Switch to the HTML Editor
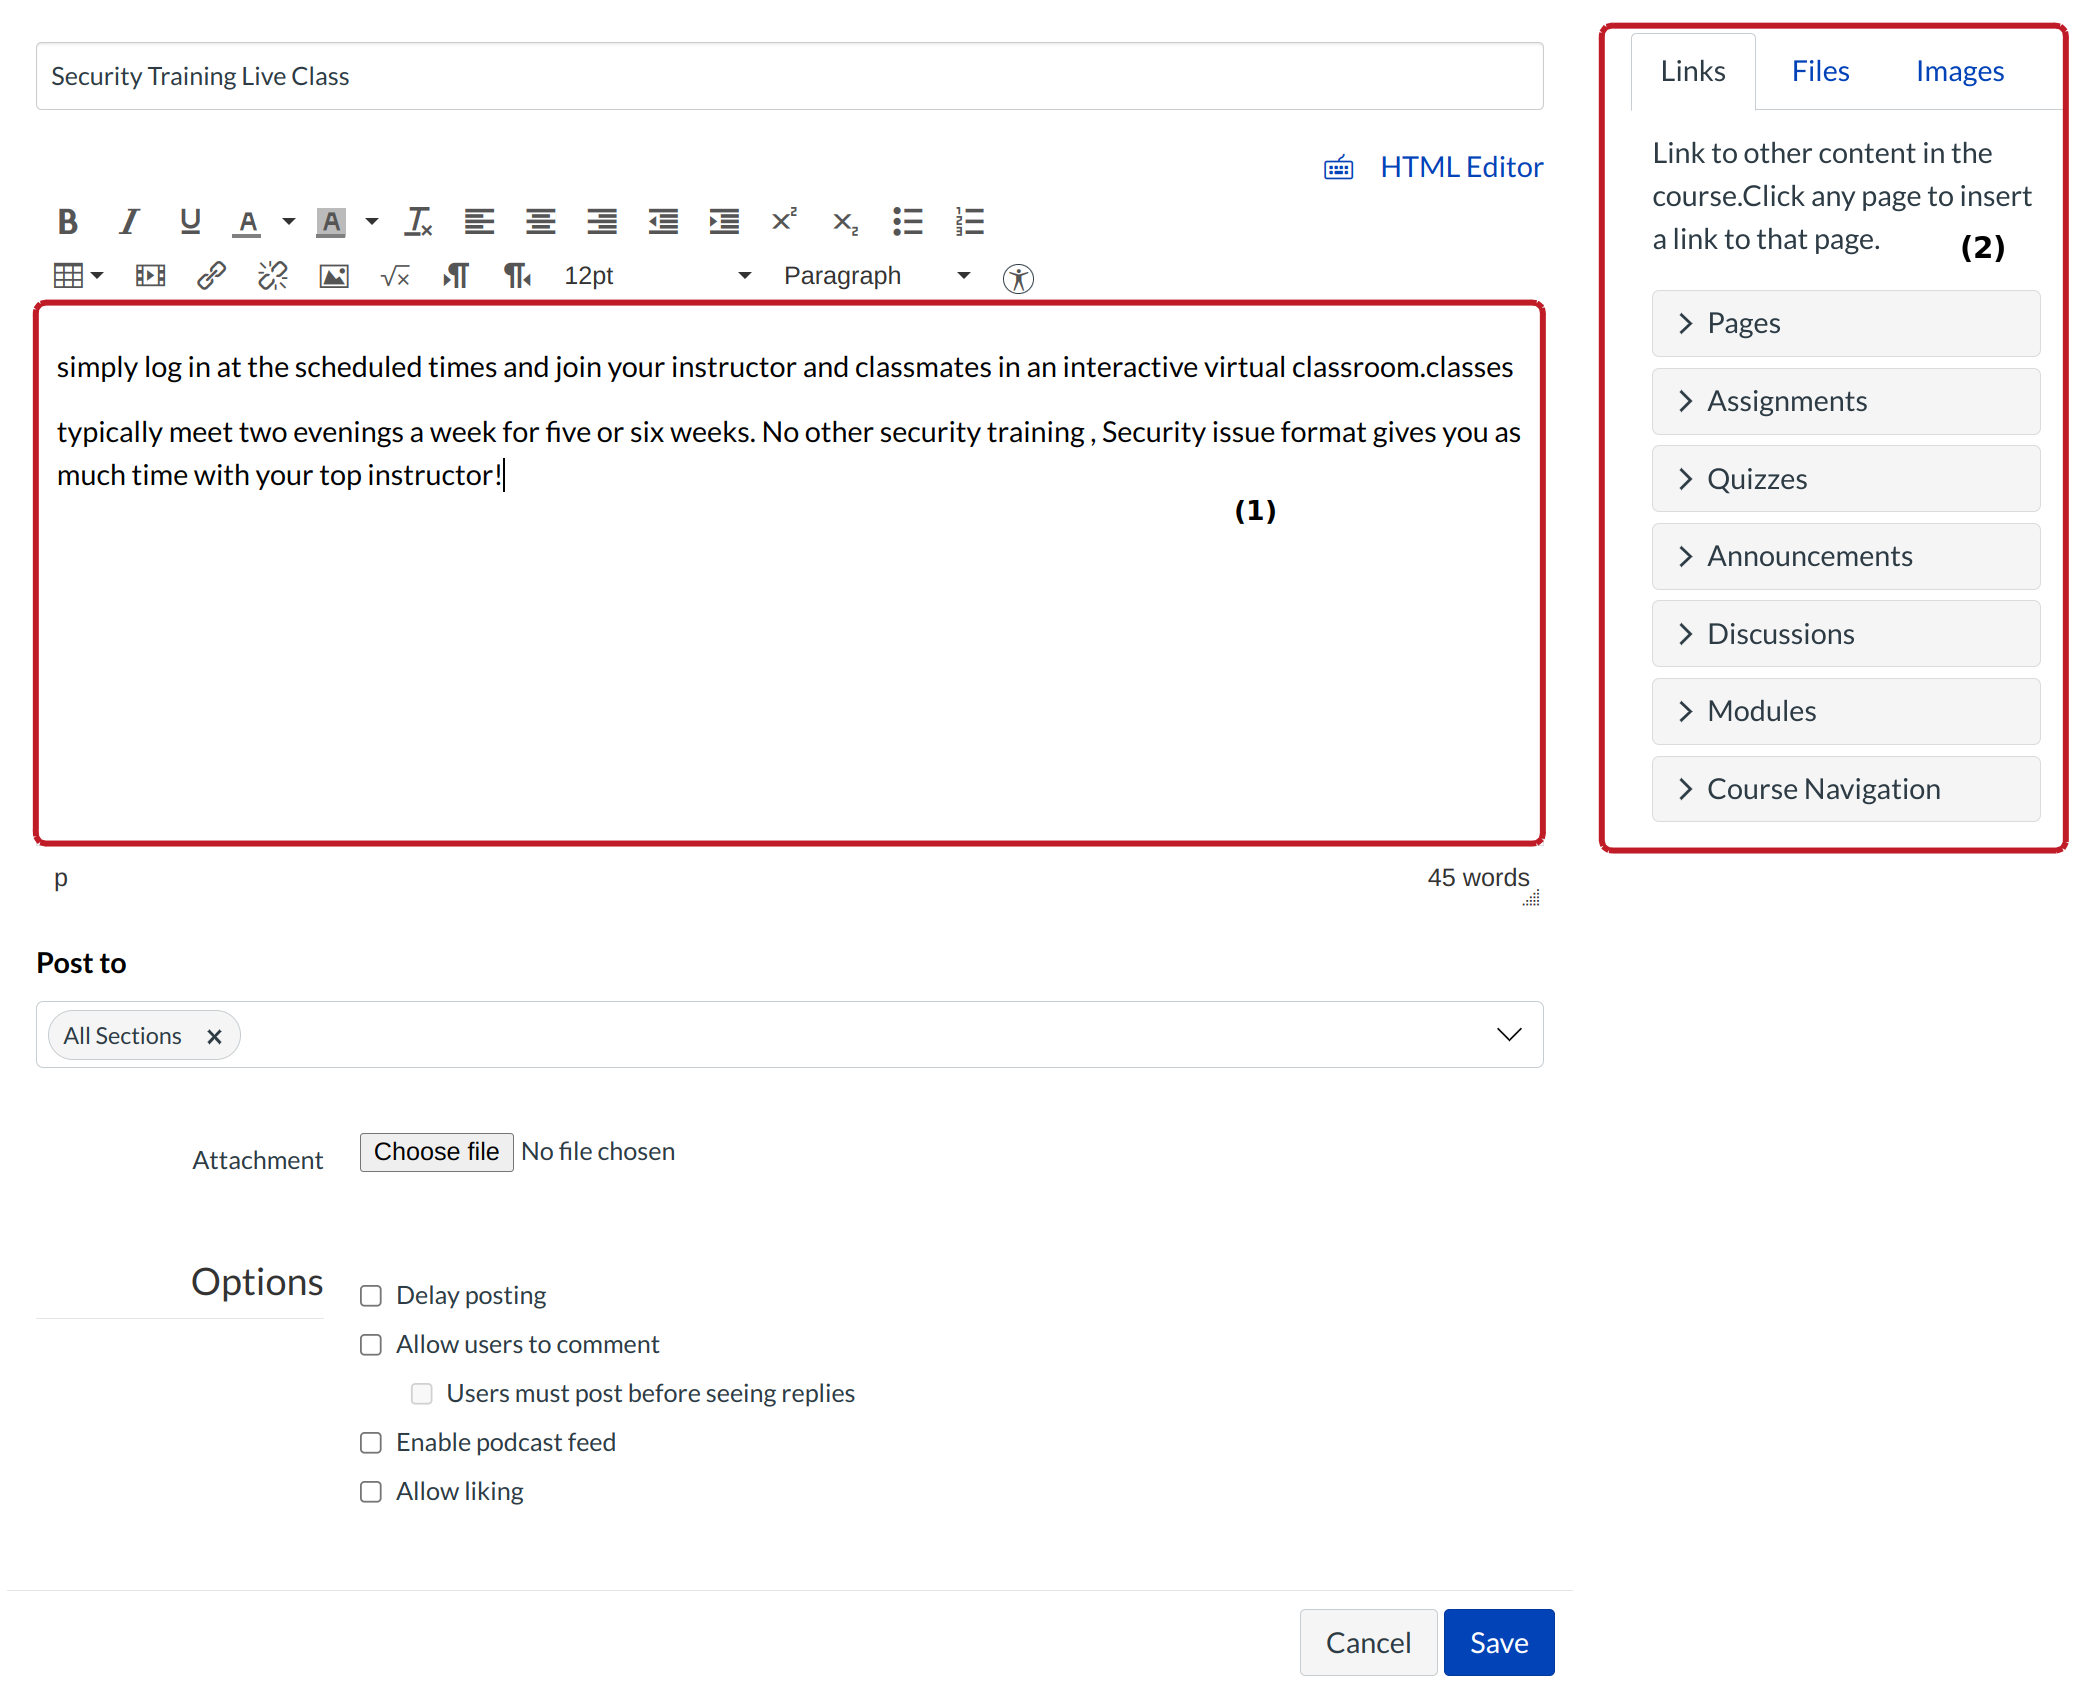 coord(1460,167)
